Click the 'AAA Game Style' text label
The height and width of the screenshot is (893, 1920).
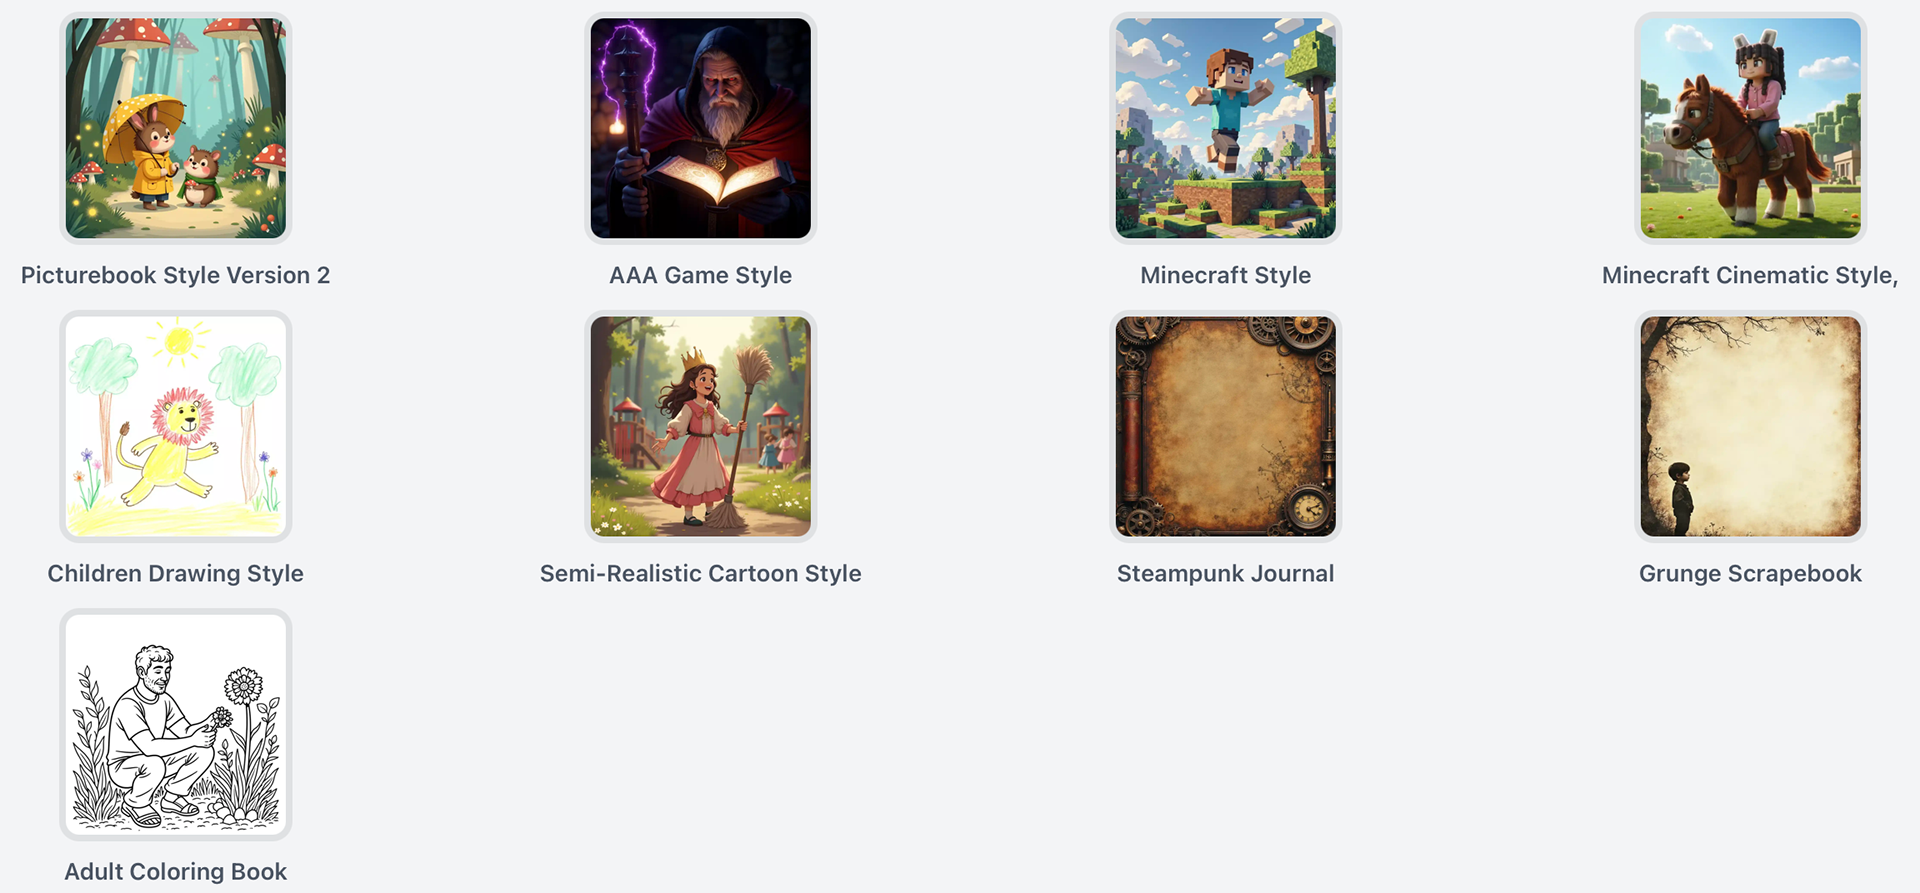(x=701, y=275)
